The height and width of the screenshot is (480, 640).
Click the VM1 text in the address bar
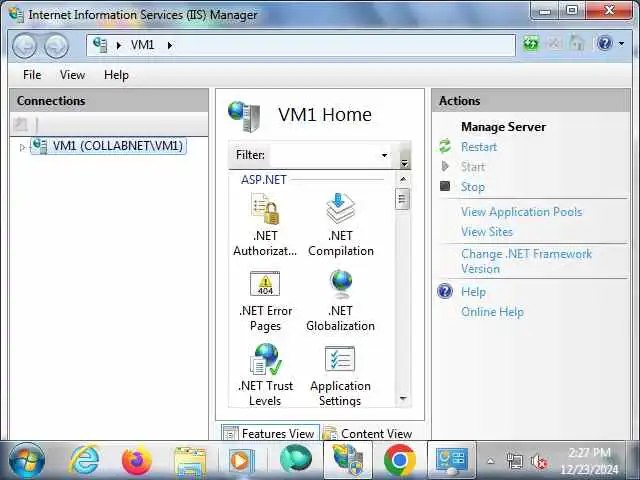point(142,45)
